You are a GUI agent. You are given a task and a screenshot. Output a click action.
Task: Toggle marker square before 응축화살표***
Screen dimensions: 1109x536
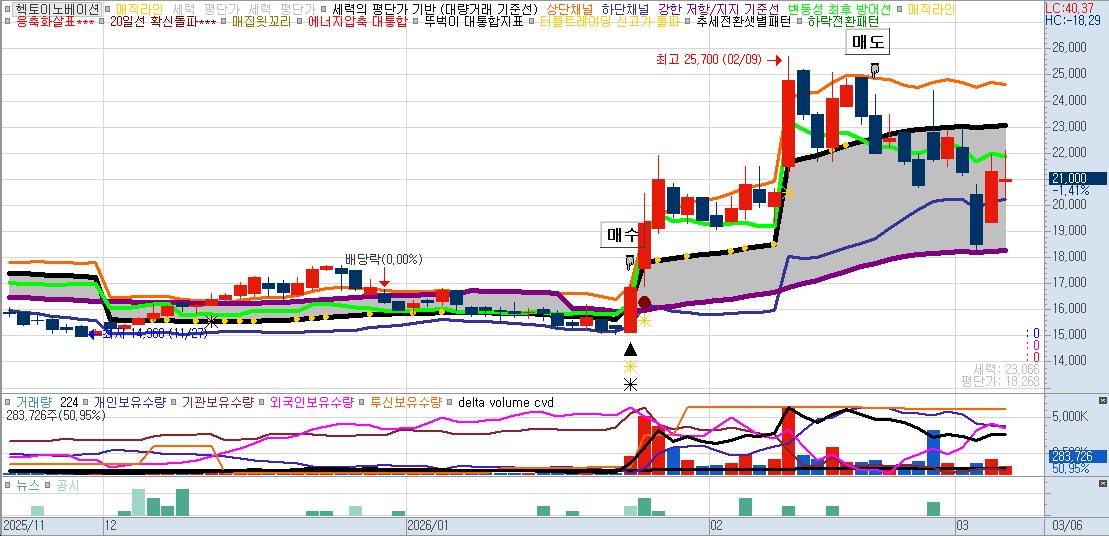(x=6, y=21)
